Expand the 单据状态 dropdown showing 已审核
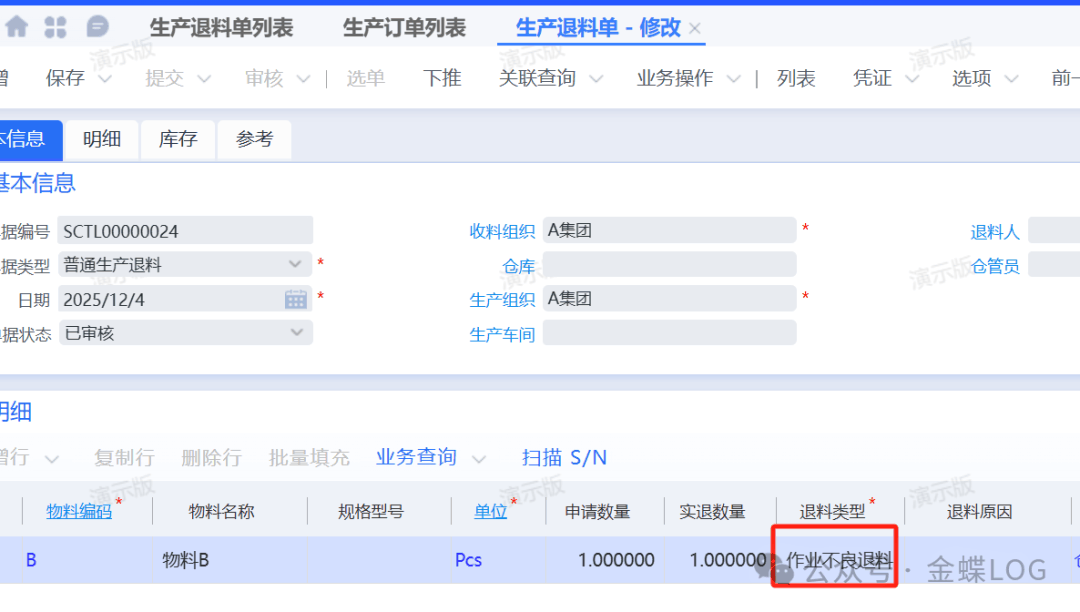 [296, 333]
